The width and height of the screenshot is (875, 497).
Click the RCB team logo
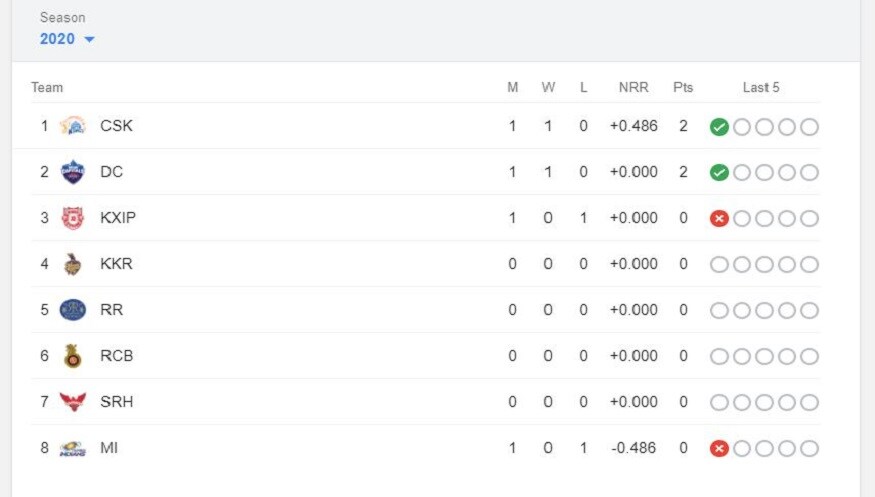(73, 356)
